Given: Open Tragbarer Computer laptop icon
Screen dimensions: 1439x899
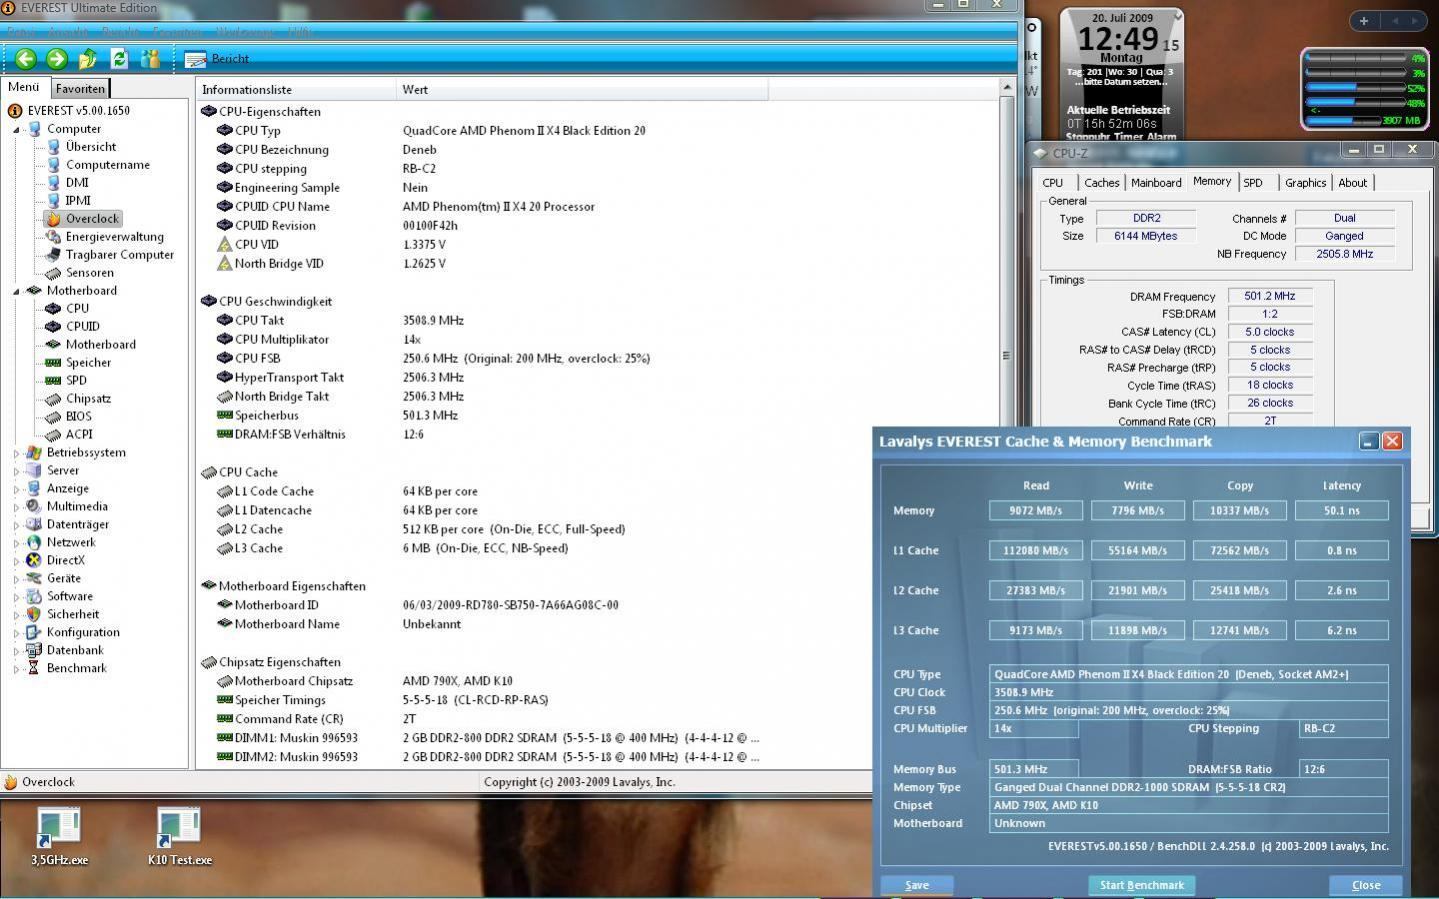Looking at the screenshot, I should (53, 255).
